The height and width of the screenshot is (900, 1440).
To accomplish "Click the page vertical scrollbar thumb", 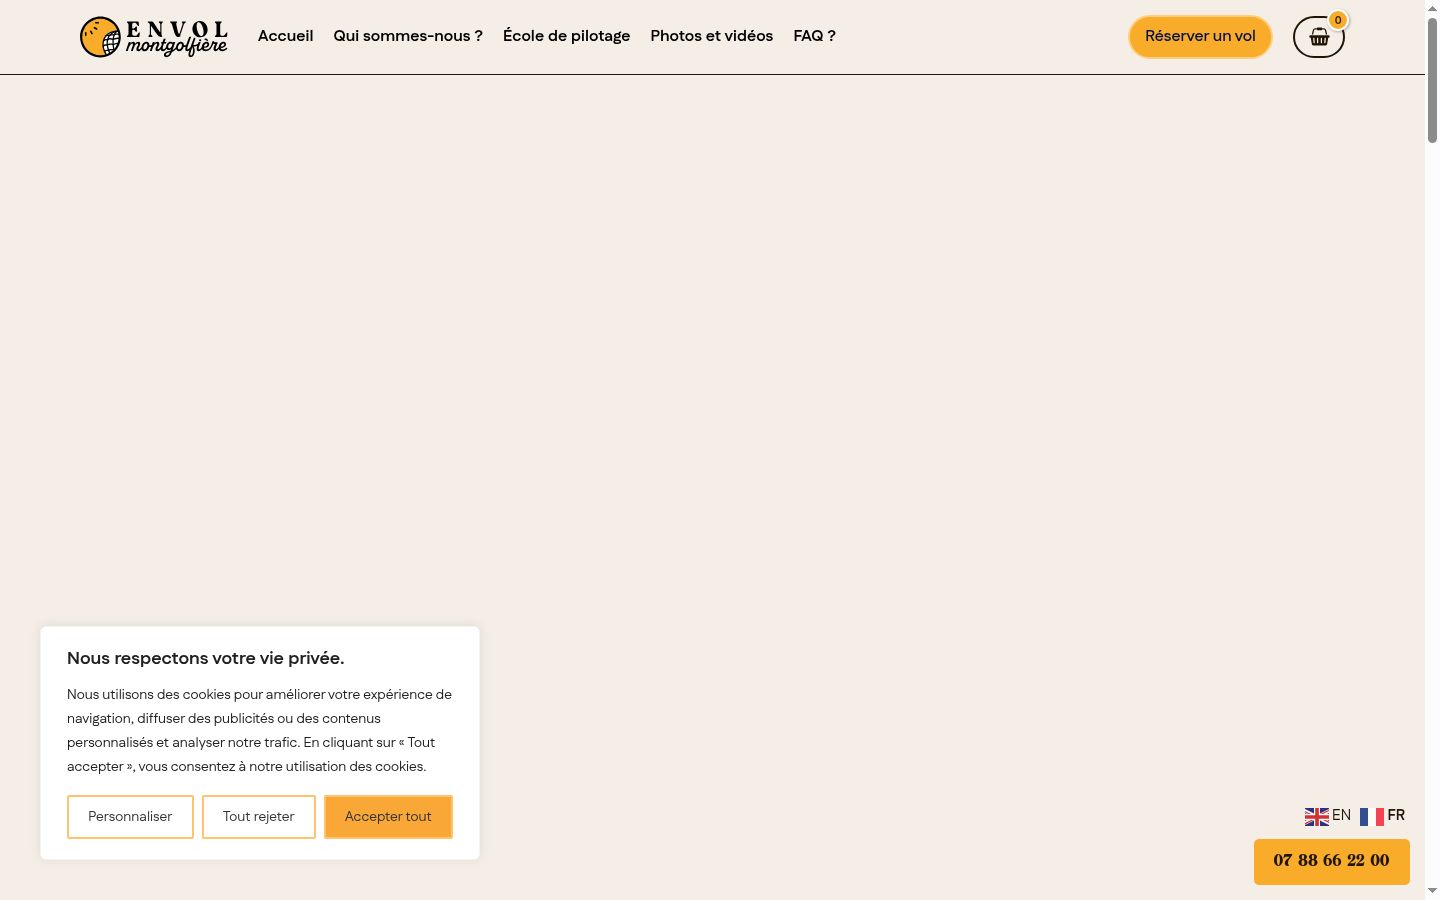I will (x=1432, y=80).
